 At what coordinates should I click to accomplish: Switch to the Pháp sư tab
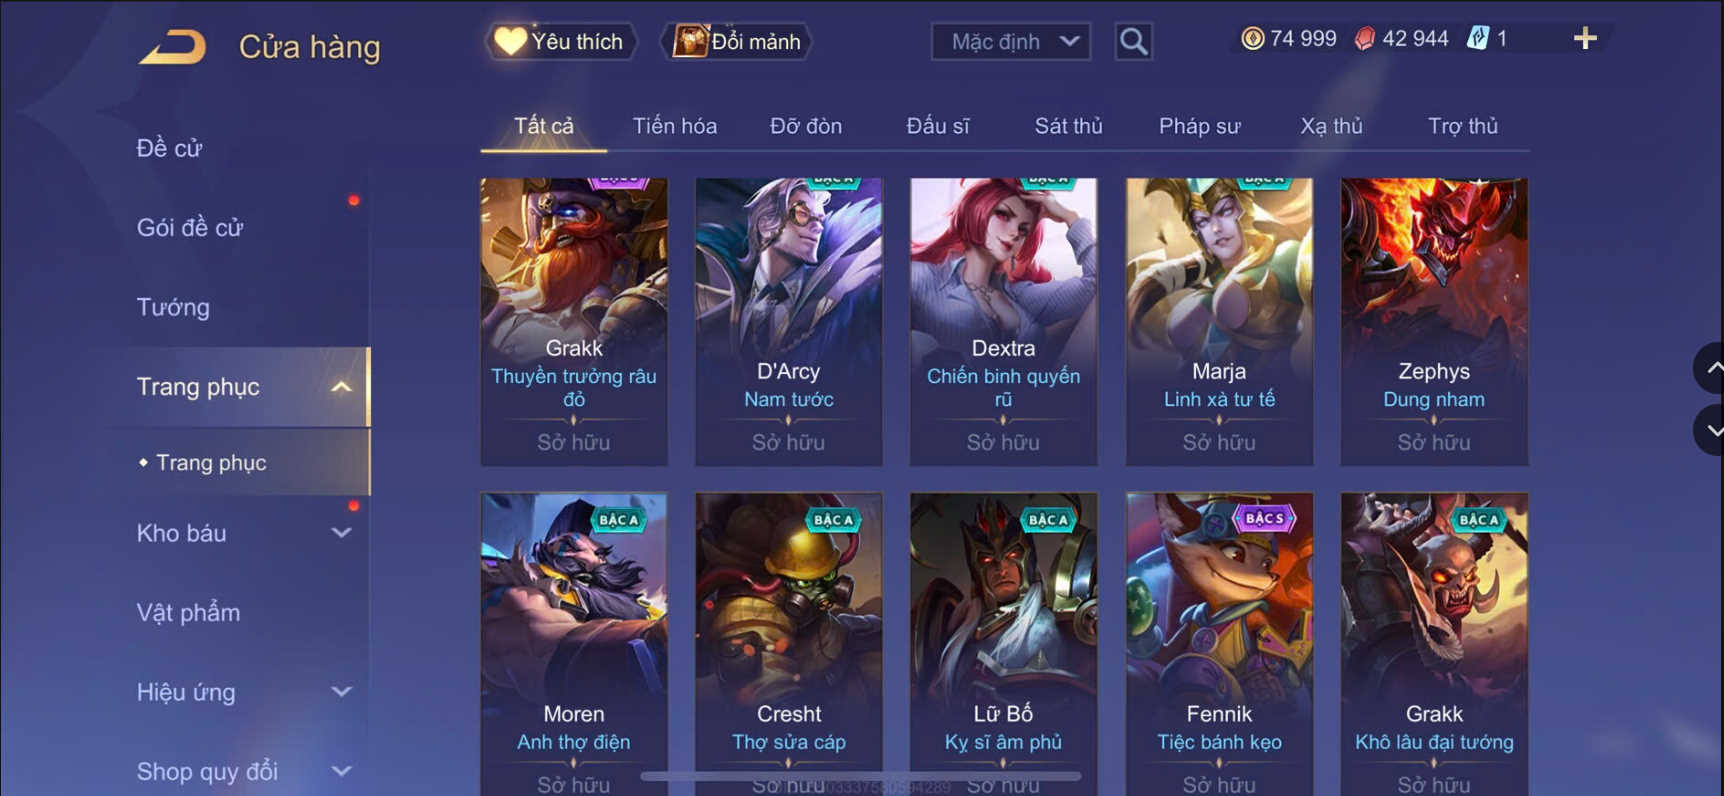(1199, 126)
